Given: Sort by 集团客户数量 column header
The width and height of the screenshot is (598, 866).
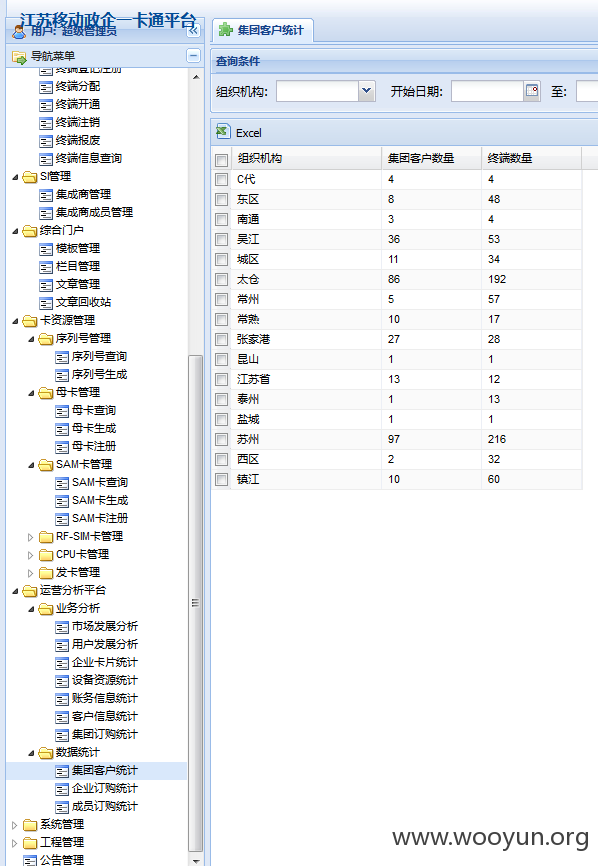Looking at the screenshot, I should [431, 159].
